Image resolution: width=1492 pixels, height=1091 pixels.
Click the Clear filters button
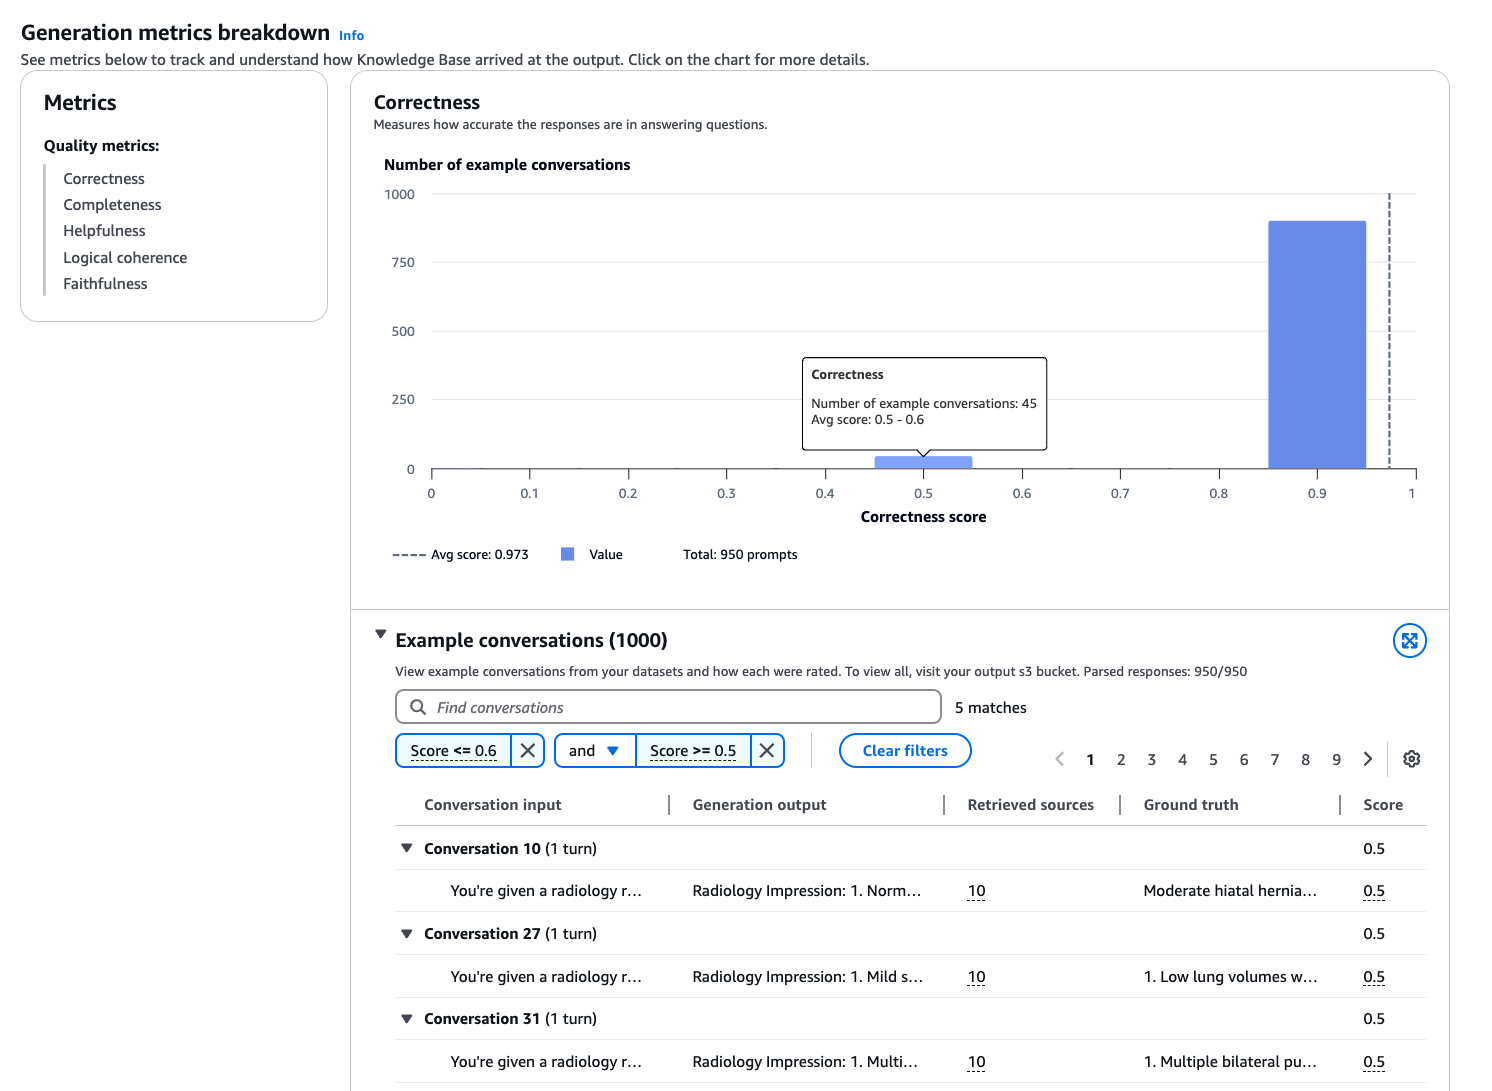click(x=904, y=750)
